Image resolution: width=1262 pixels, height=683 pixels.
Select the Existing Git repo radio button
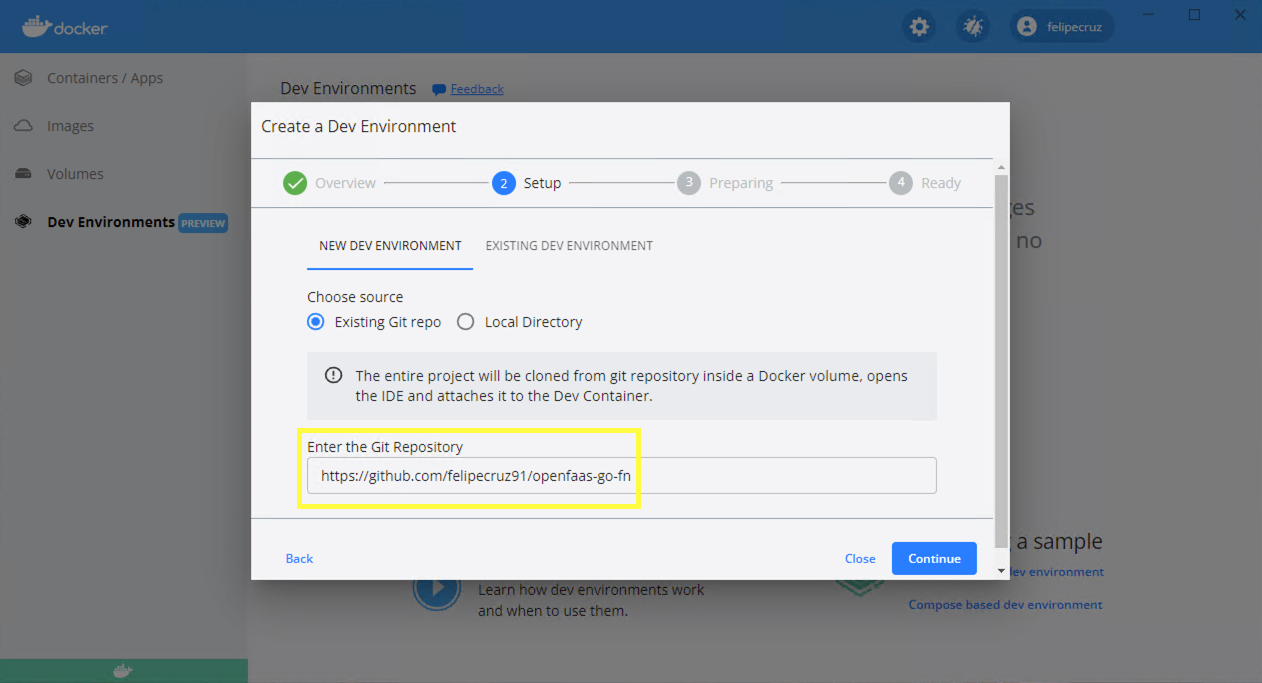[315, 321]
